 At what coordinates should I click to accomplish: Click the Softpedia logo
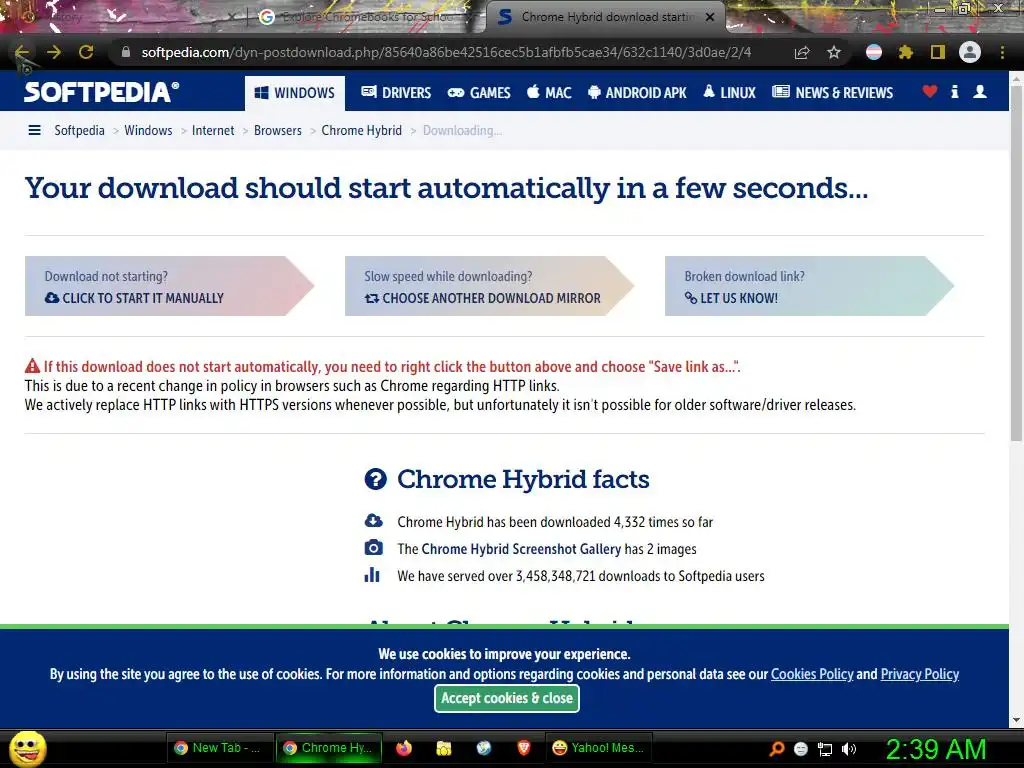[x=101, y=92]
